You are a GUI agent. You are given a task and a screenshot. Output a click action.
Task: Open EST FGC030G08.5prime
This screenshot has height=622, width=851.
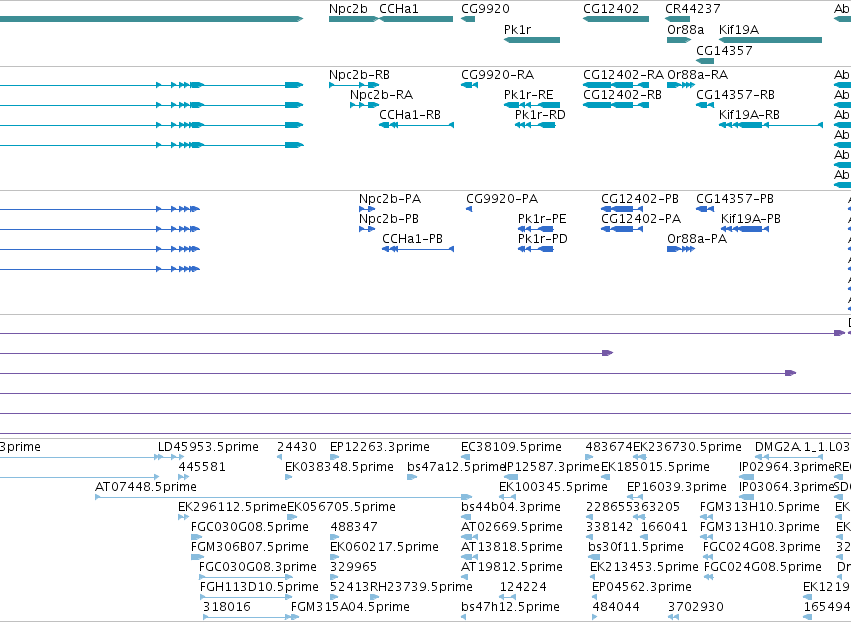[x=250, y=528]
